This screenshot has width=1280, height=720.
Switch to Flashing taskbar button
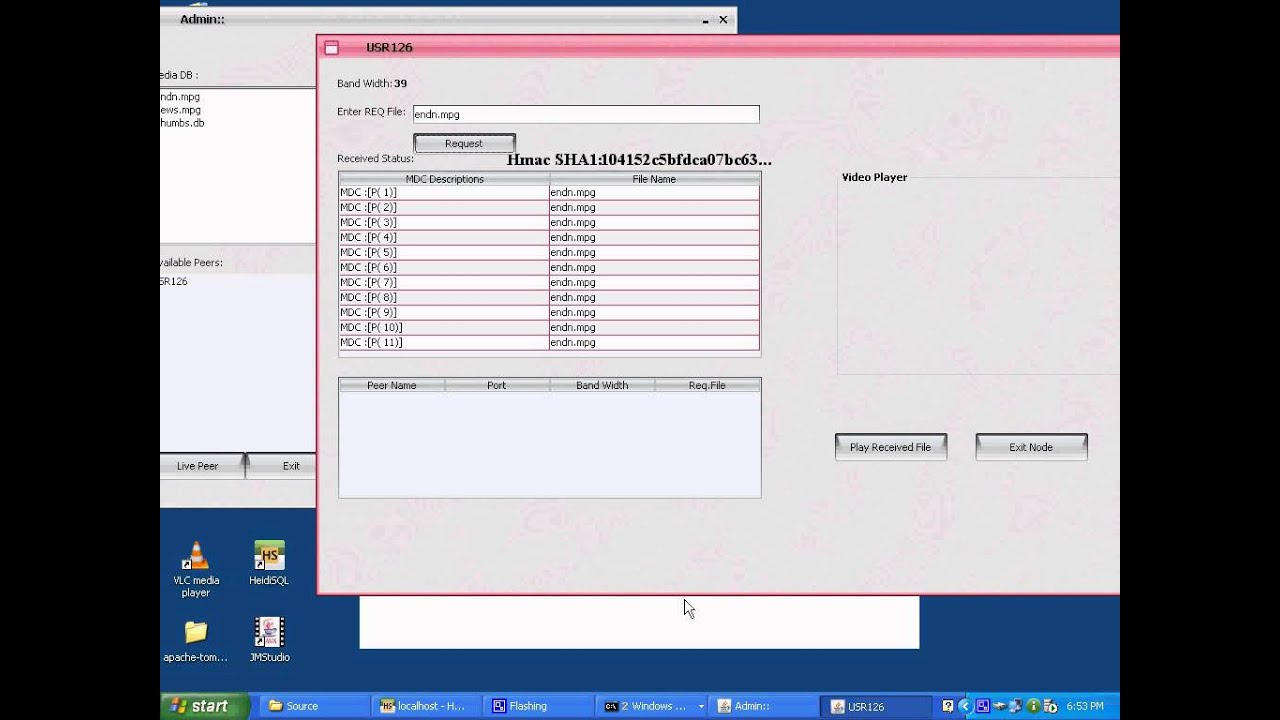540,706
